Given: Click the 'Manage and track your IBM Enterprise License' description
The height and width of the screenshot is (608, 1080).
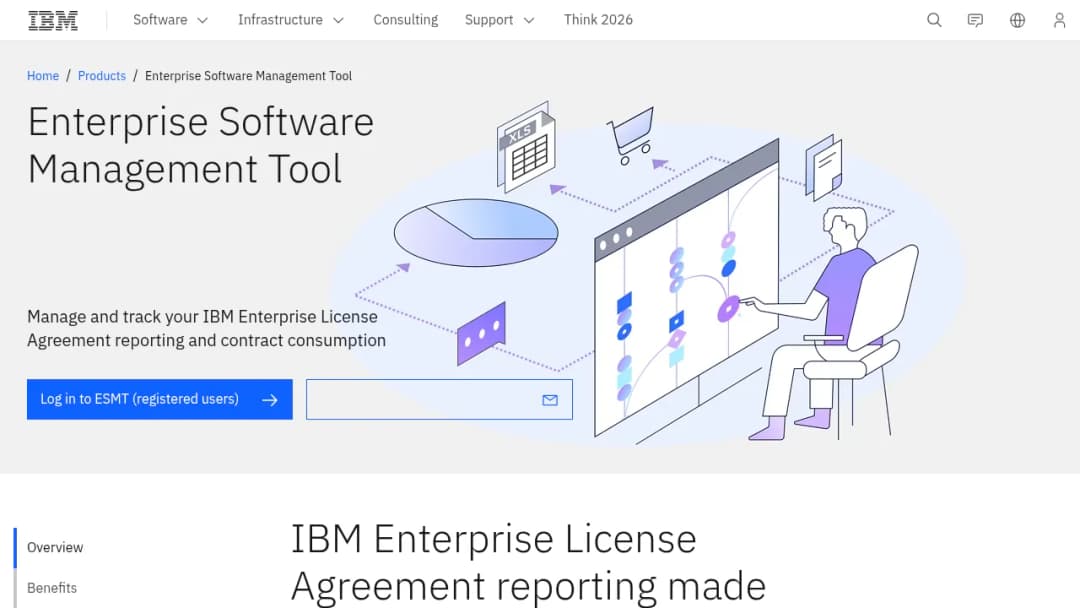Looking at the screenshot, I should pyautogui.click(x=207, y=328).
